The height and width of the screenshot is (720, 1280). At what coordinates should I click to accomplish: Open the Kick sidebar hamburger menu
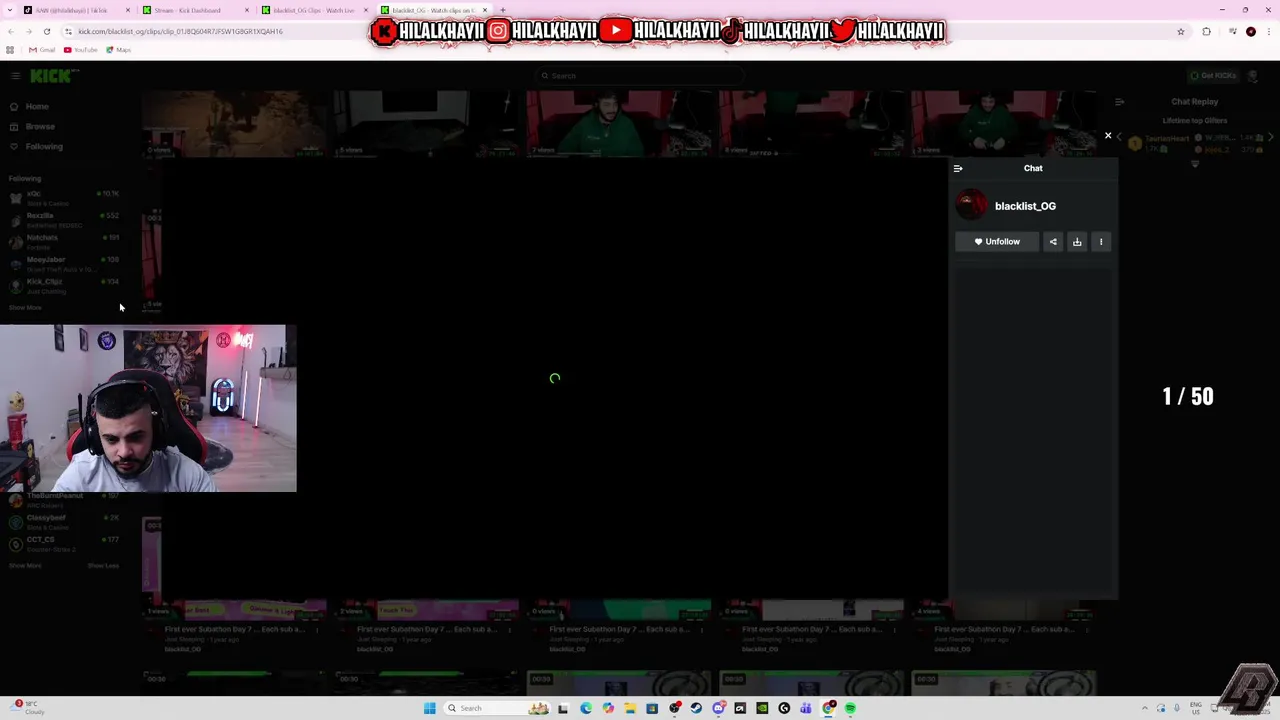pyautogui.click(x=15, y=76)
